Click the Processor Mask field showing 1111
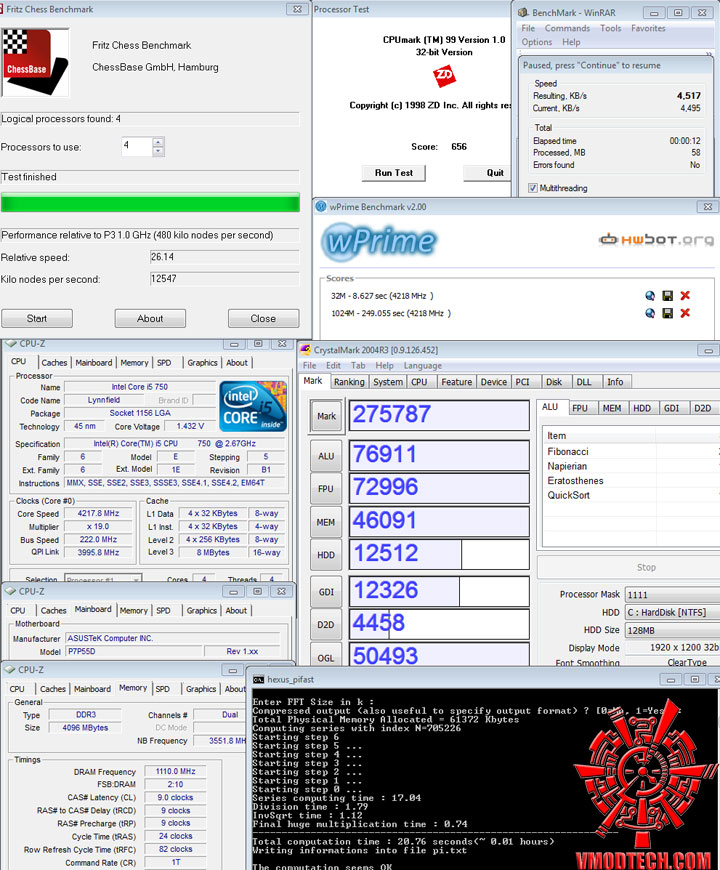The height and width of the screenshot is (870, 720). tap(672, 595)
